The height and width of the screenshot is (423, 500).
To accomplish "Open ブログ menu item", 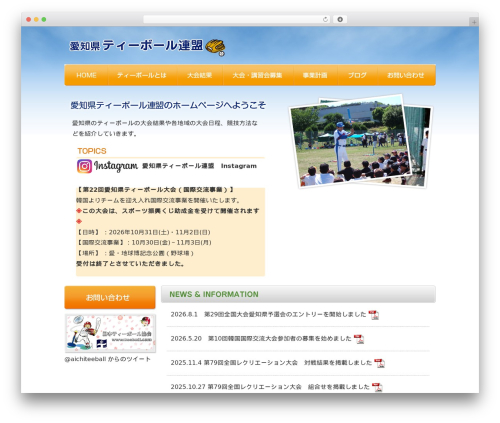I will point(357,75).
